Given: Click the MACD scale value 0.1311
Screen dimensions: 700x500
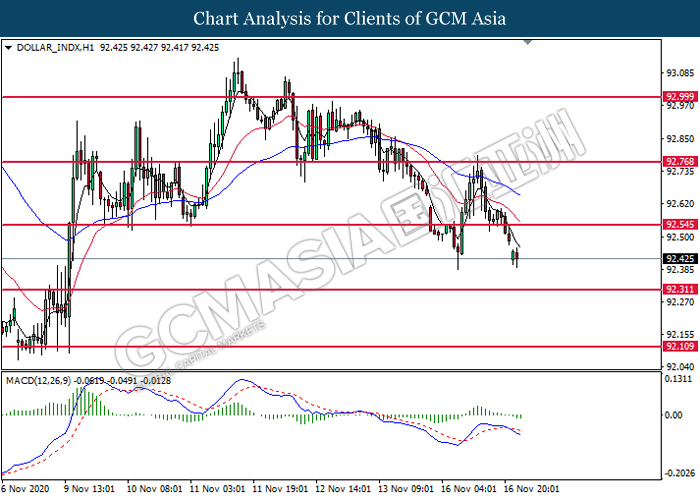Looking at the screenshot, I should point(679,379).
